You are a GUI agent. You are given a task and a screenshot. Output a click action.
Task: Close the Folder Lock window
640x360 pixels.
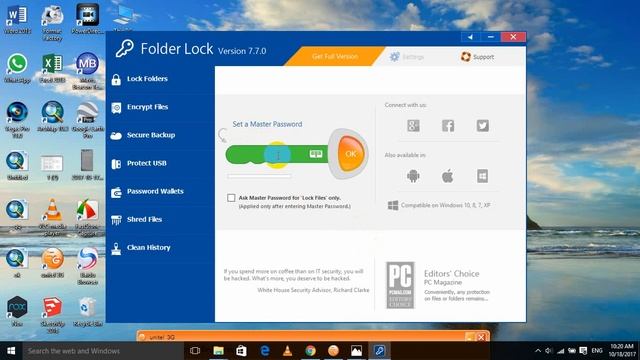tap(513, 37)
